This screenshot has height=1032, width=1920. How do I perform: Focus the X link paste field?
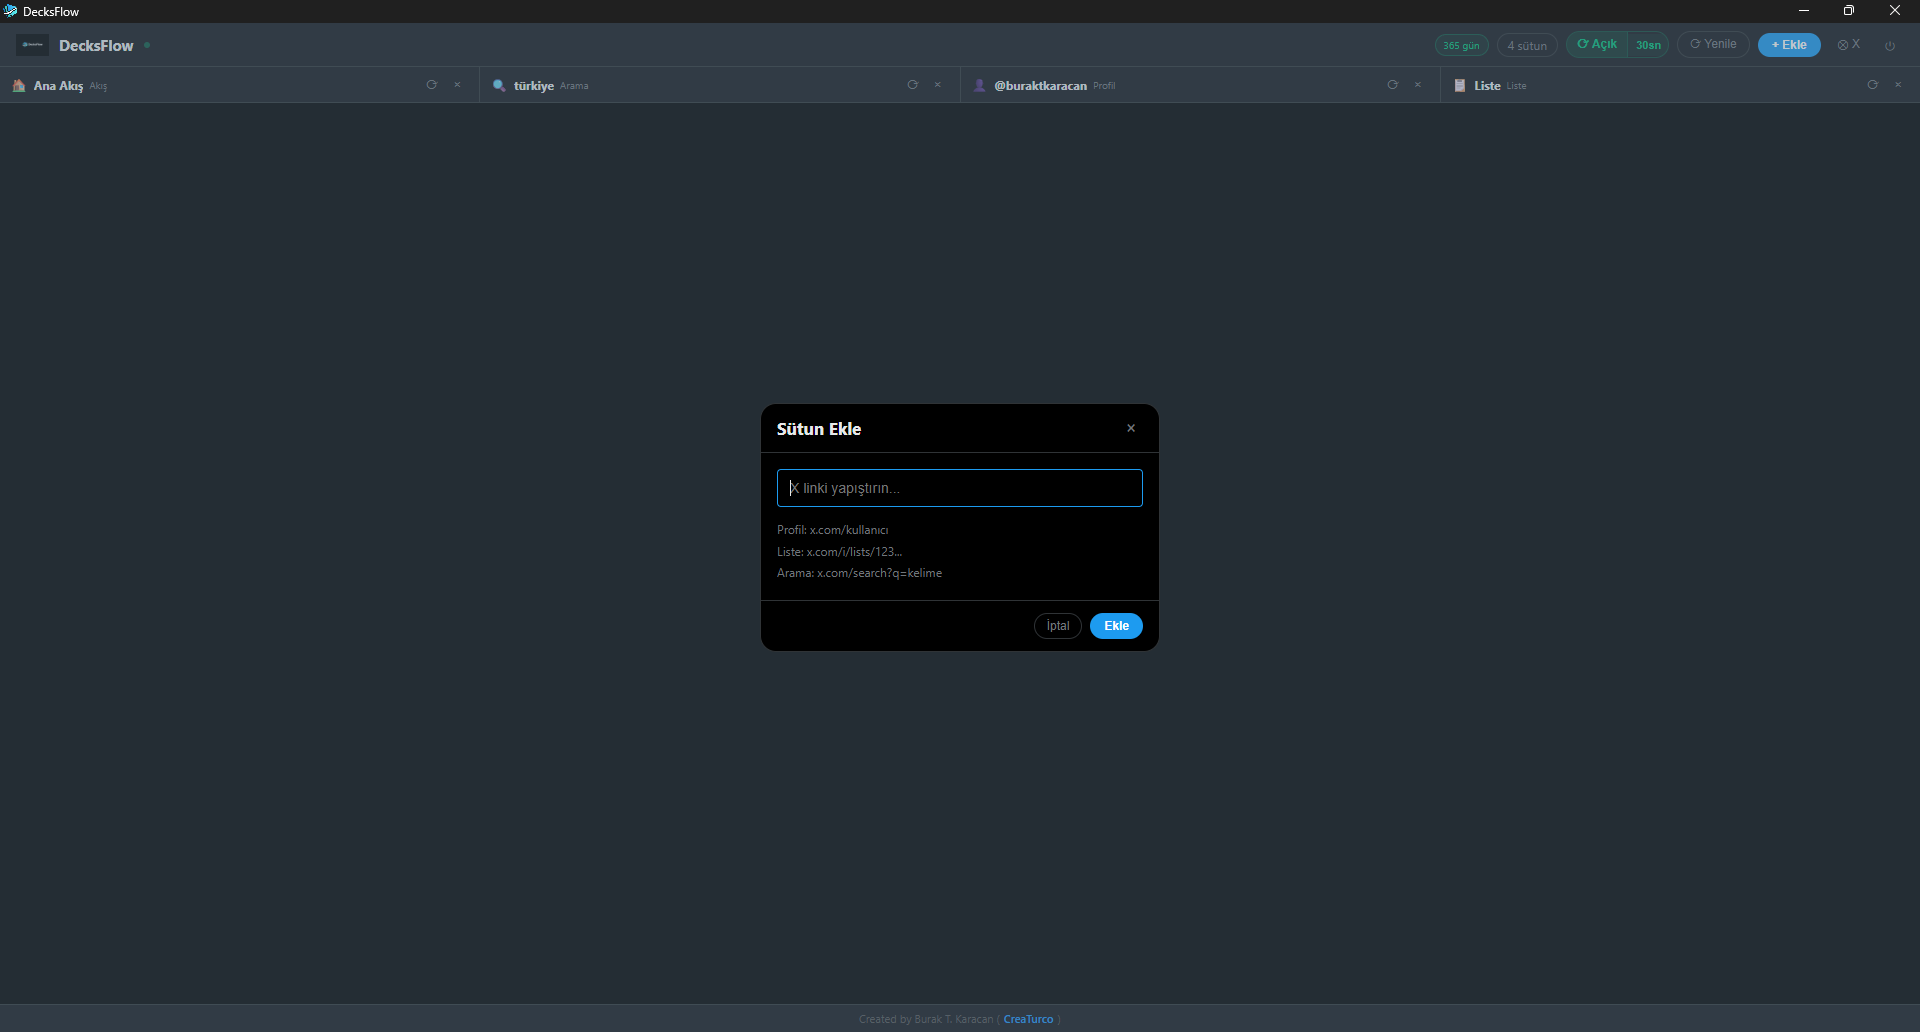pos(959,488)
